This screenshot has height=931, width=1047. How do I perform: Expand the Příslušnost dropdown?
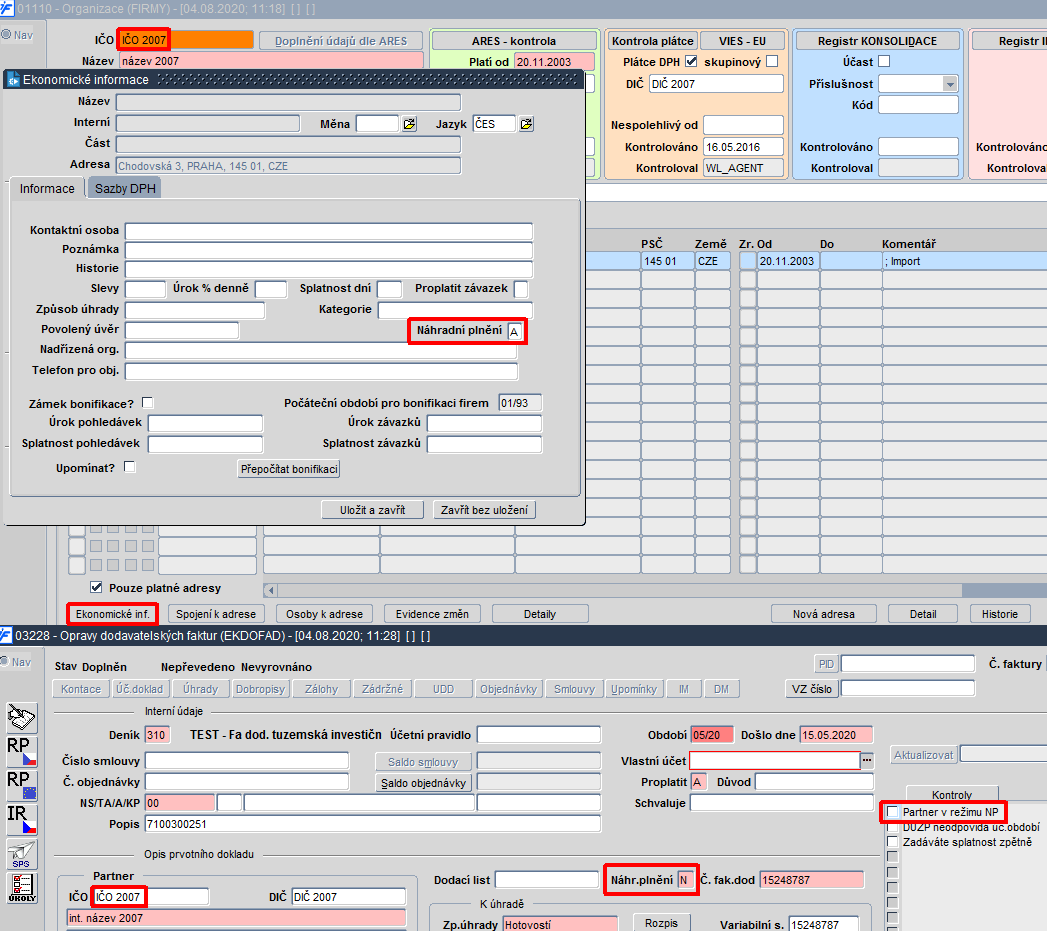(950, 84)
